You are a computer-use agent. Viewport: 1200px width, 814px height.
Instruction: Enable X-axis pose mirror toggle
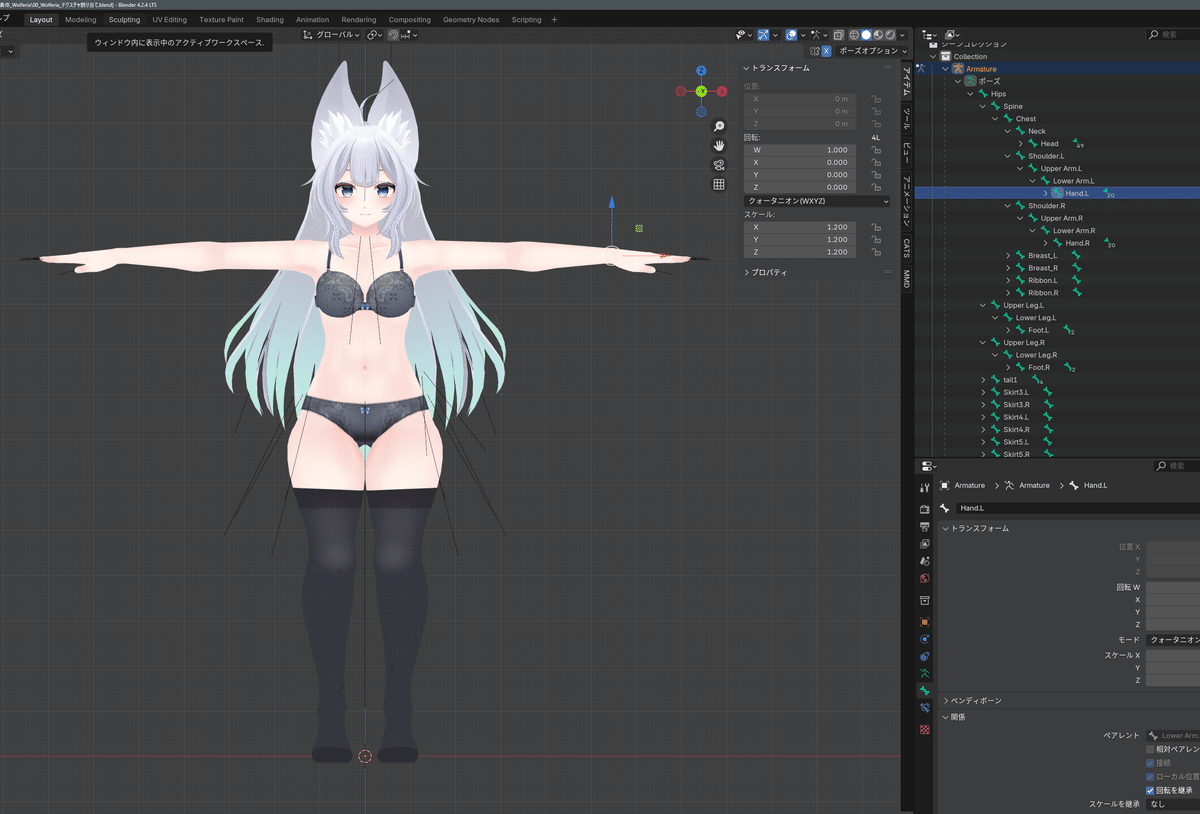click(x=826, y=49)
